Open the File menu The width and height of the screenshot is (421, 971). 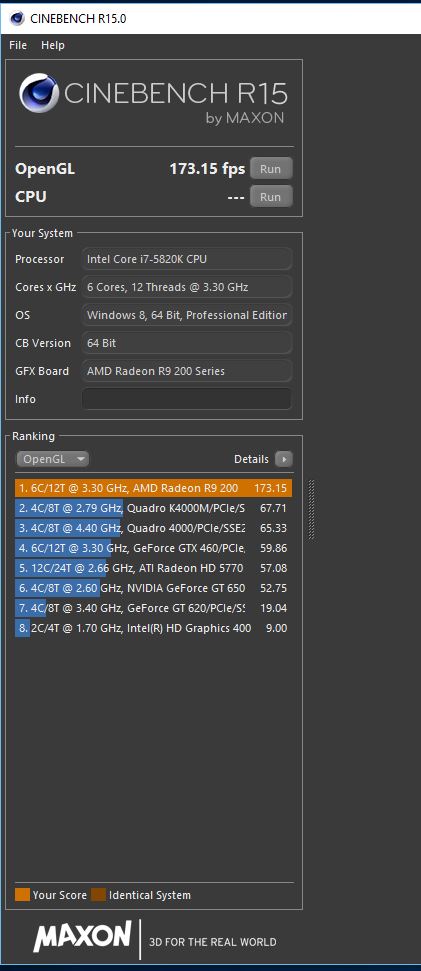(18, 45)
